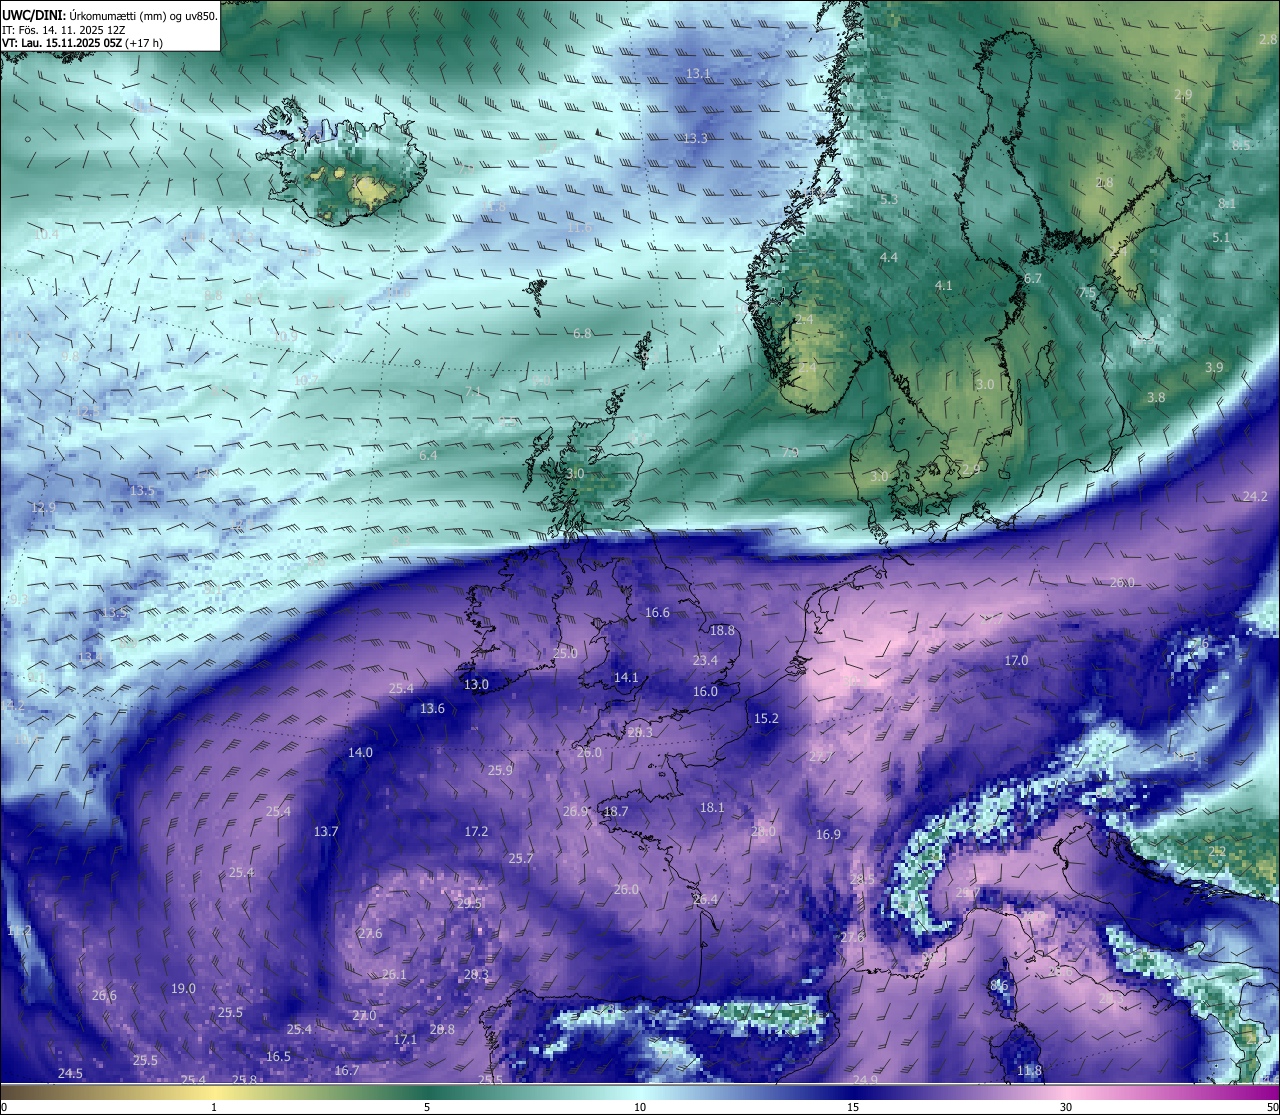This screenshot has width=1280, height=1115.
Task: Click the 16.7 value on the map
Action: (x=346, y=1071)
